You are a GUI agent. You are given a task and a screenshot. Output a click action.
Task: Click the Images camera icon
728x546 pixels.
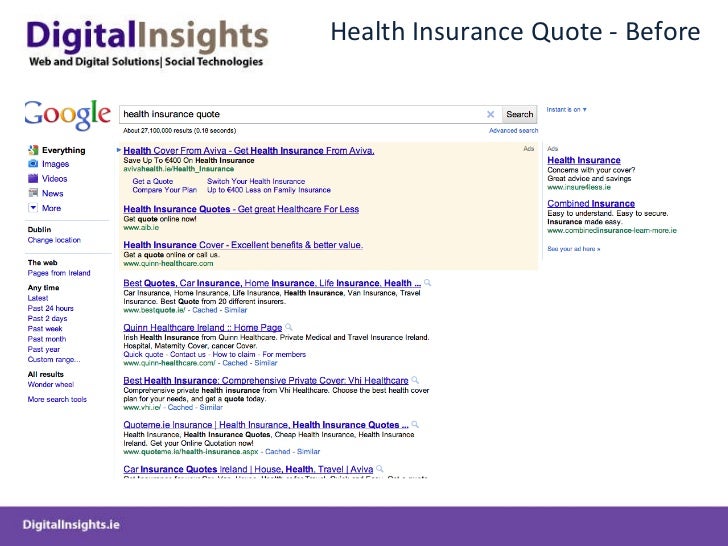(x=33, y=164)
